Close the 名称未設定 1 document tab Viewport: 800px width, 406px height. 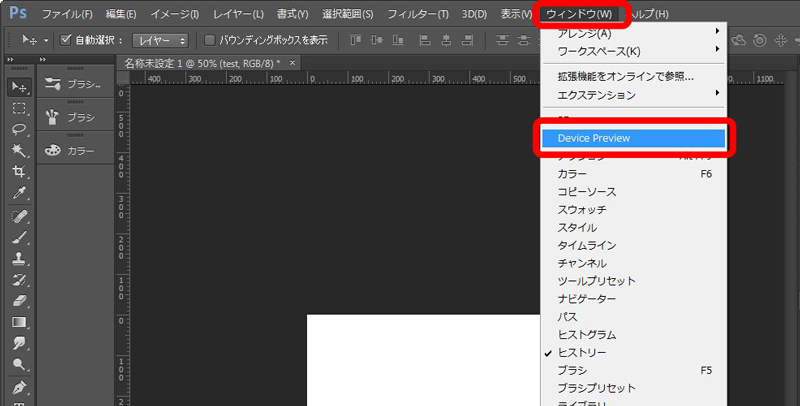(292, 63)
